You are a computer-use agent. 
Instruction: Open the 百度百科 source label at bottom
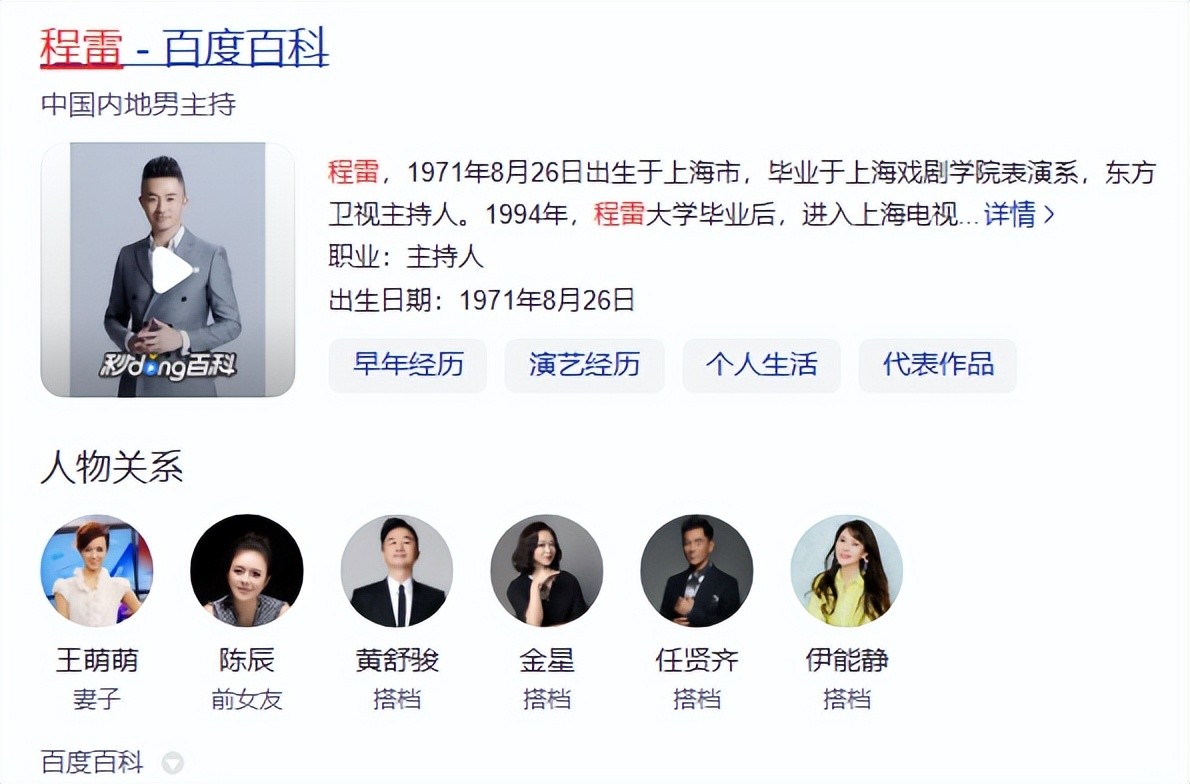(x=92, y=761)
